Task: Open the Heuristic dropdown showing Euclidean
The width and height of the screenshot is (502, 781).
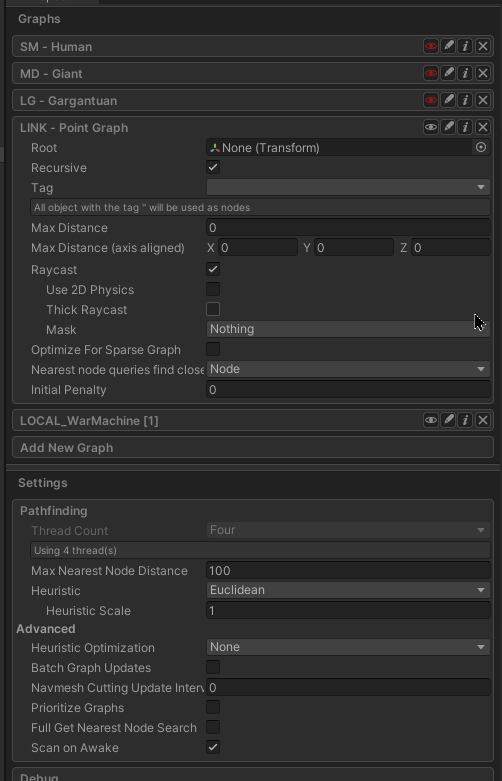Action: click(x=348, y=590)
